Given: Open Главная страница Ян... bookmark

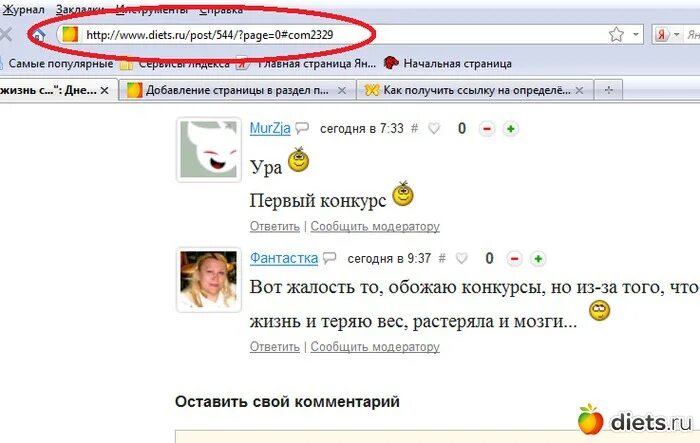Looking at the screenshot, I should pos(306,64).
